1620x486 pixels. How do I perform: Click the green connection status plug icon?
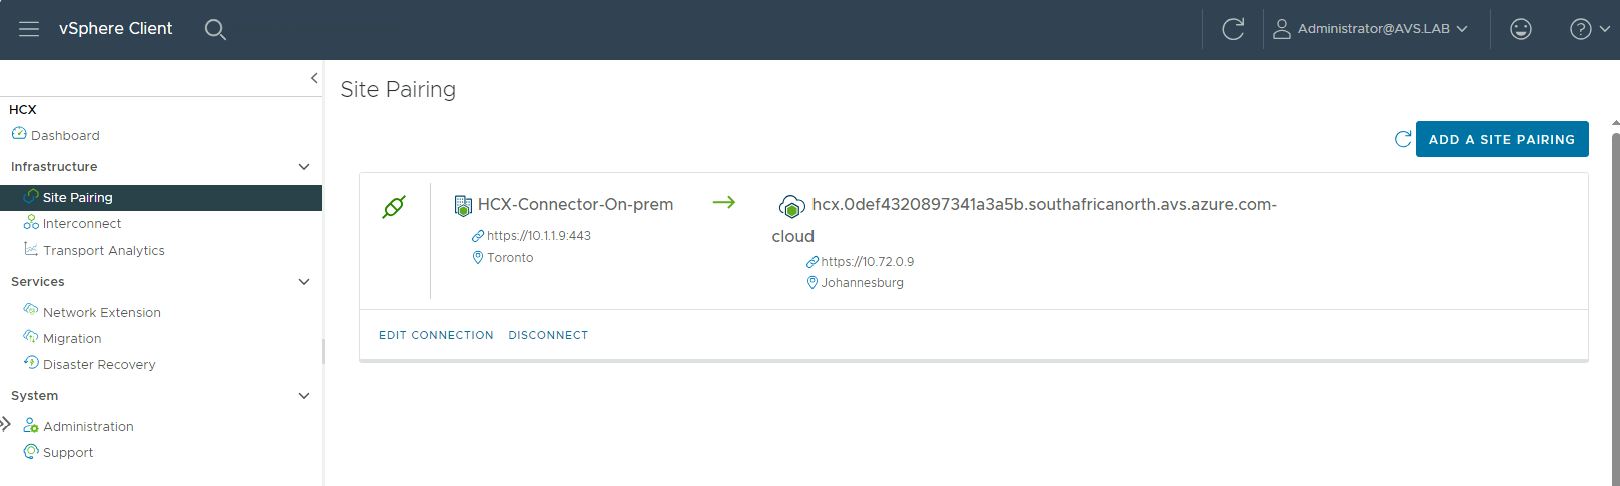[394, 207]
